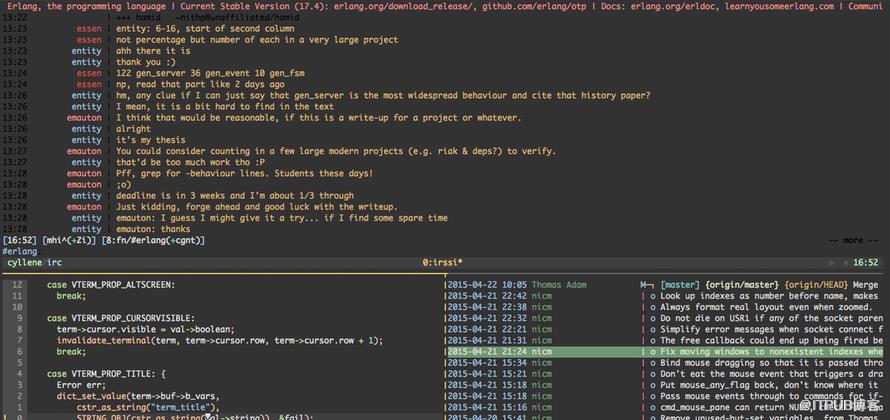Image resolution: width=890 pixels, height=420 pixels.
Task: Select the 0:irssi tmux window tab
Action: point(443,263)
